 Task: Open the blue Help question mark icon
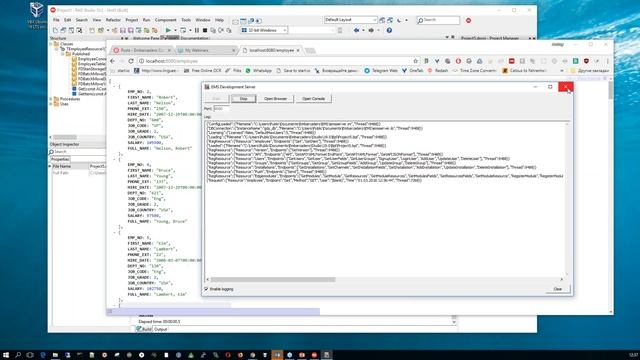tap(389, 30)
